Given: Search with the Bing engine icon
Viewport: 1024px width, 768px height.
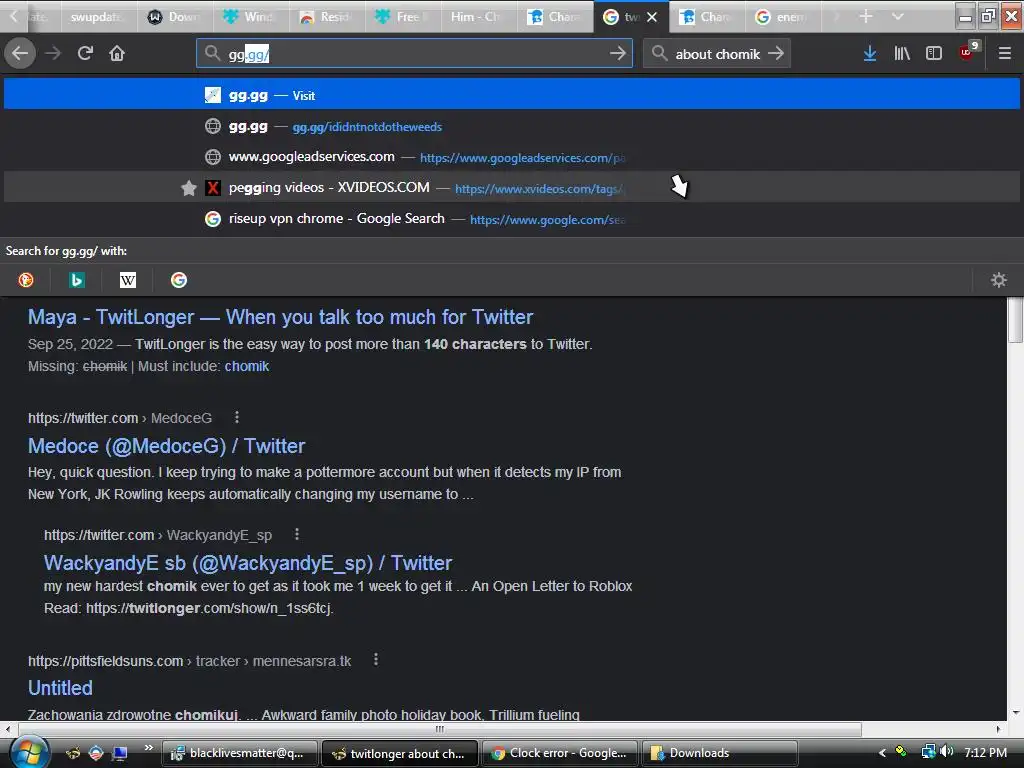Looking at the screenshot, I should (x=76, y=280).
